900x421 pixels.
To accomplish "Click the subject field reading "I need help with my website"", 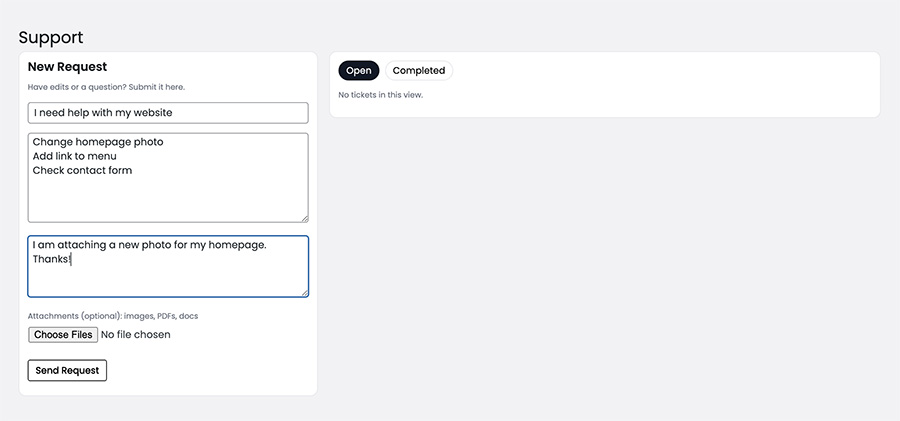I will pos(168,113).
